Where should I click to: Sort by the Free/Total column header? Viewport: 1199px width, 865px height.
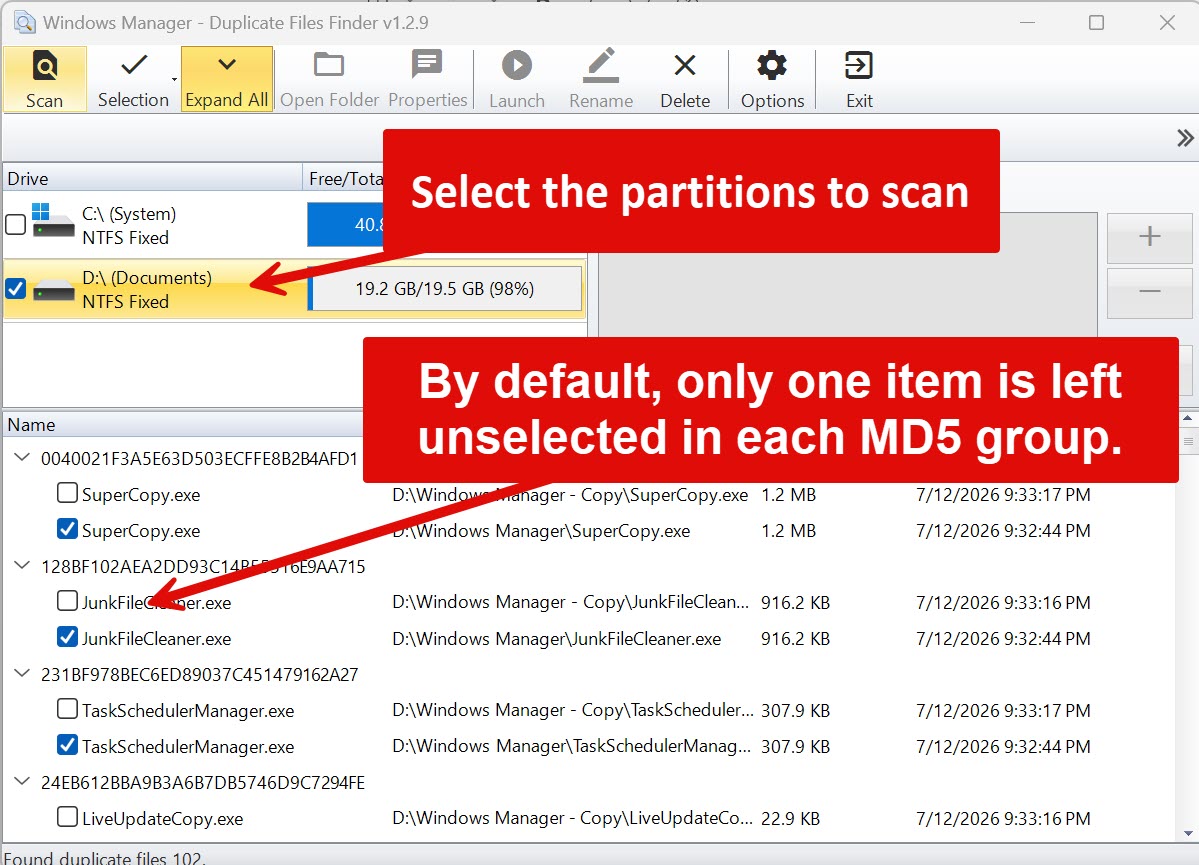tap(344, 178)
